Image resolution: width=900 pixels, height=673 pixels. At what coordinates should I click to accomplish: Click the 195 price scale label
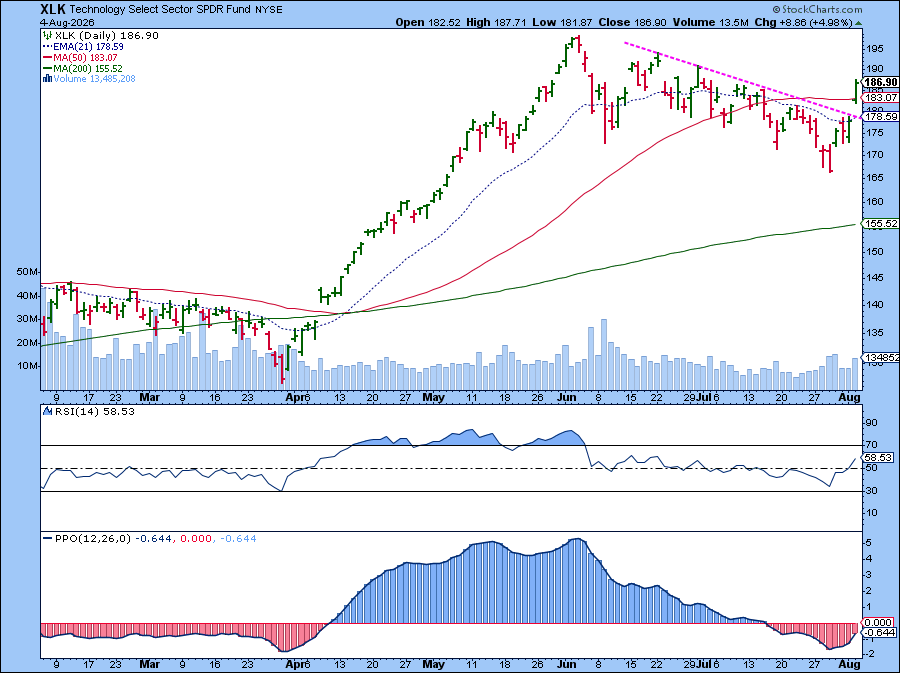[875, 49]
